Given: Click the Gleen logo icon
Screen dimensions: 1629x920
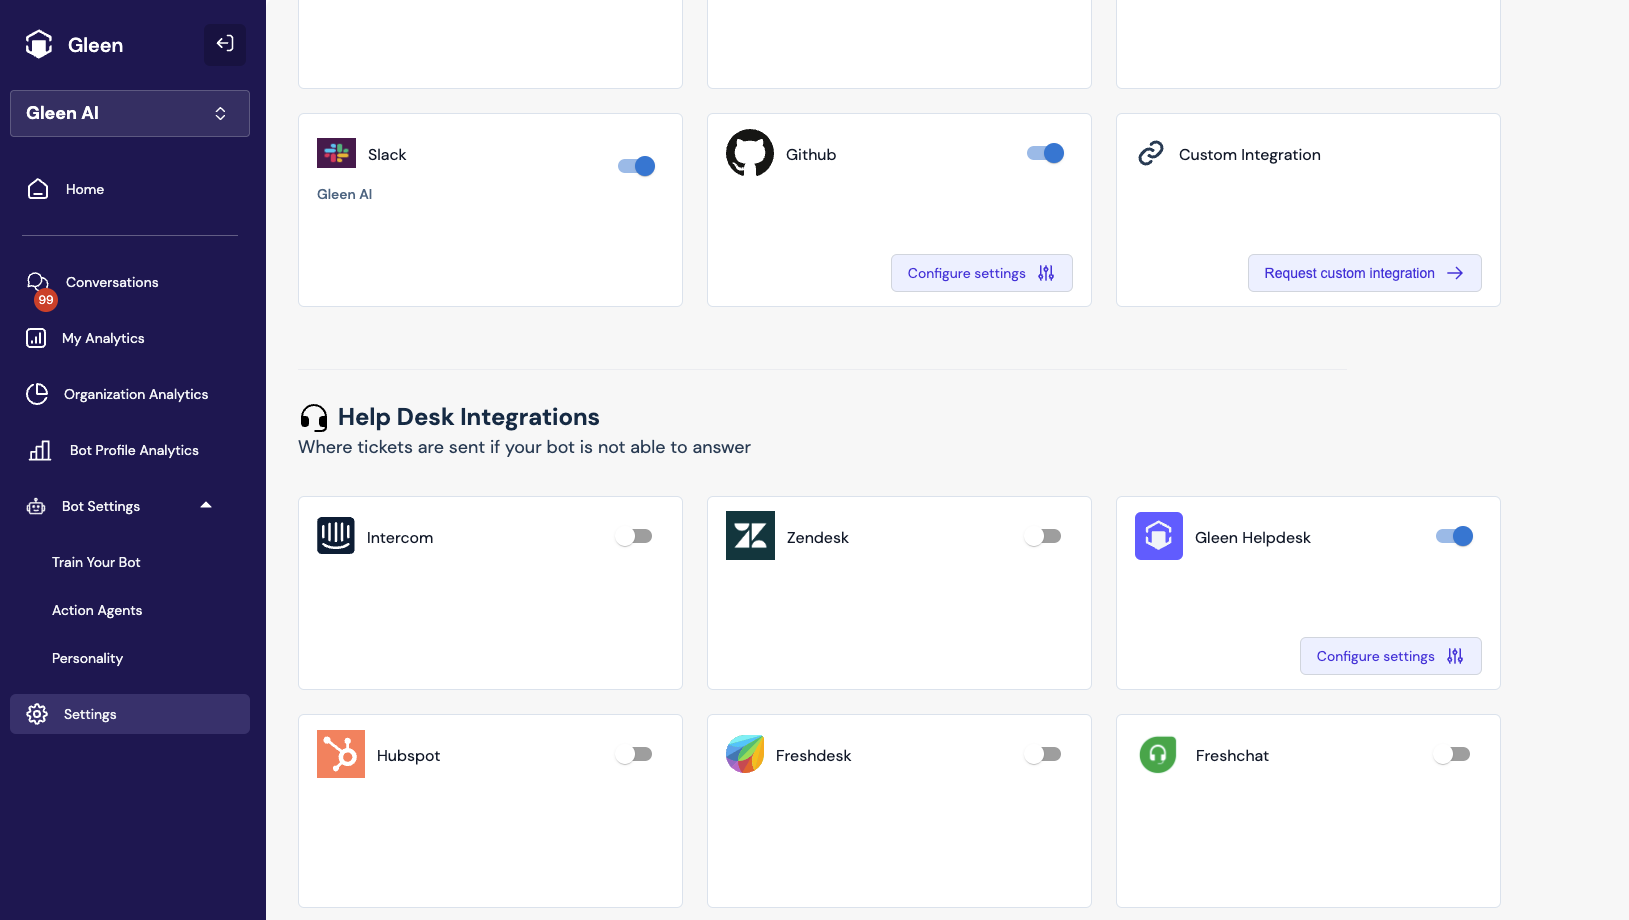Looking at the screenshot, I should (39, 44).
